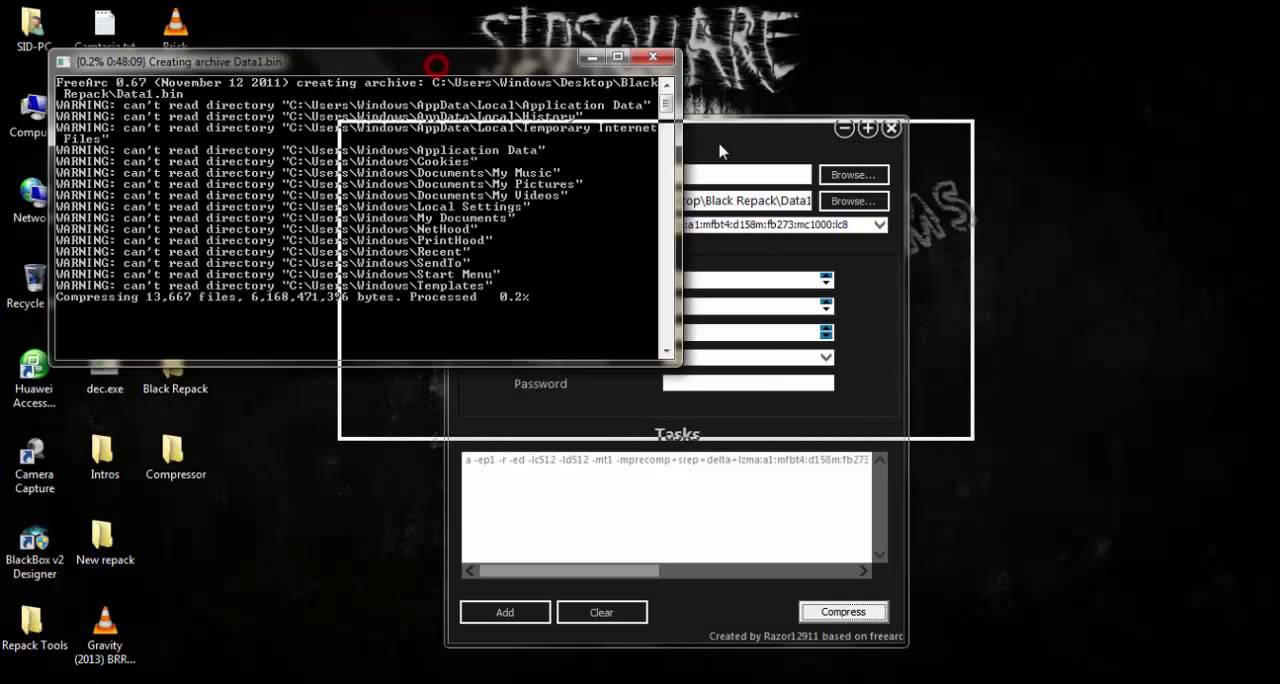Click the console window scrollbar up arrow

click(x=666, y=84)
